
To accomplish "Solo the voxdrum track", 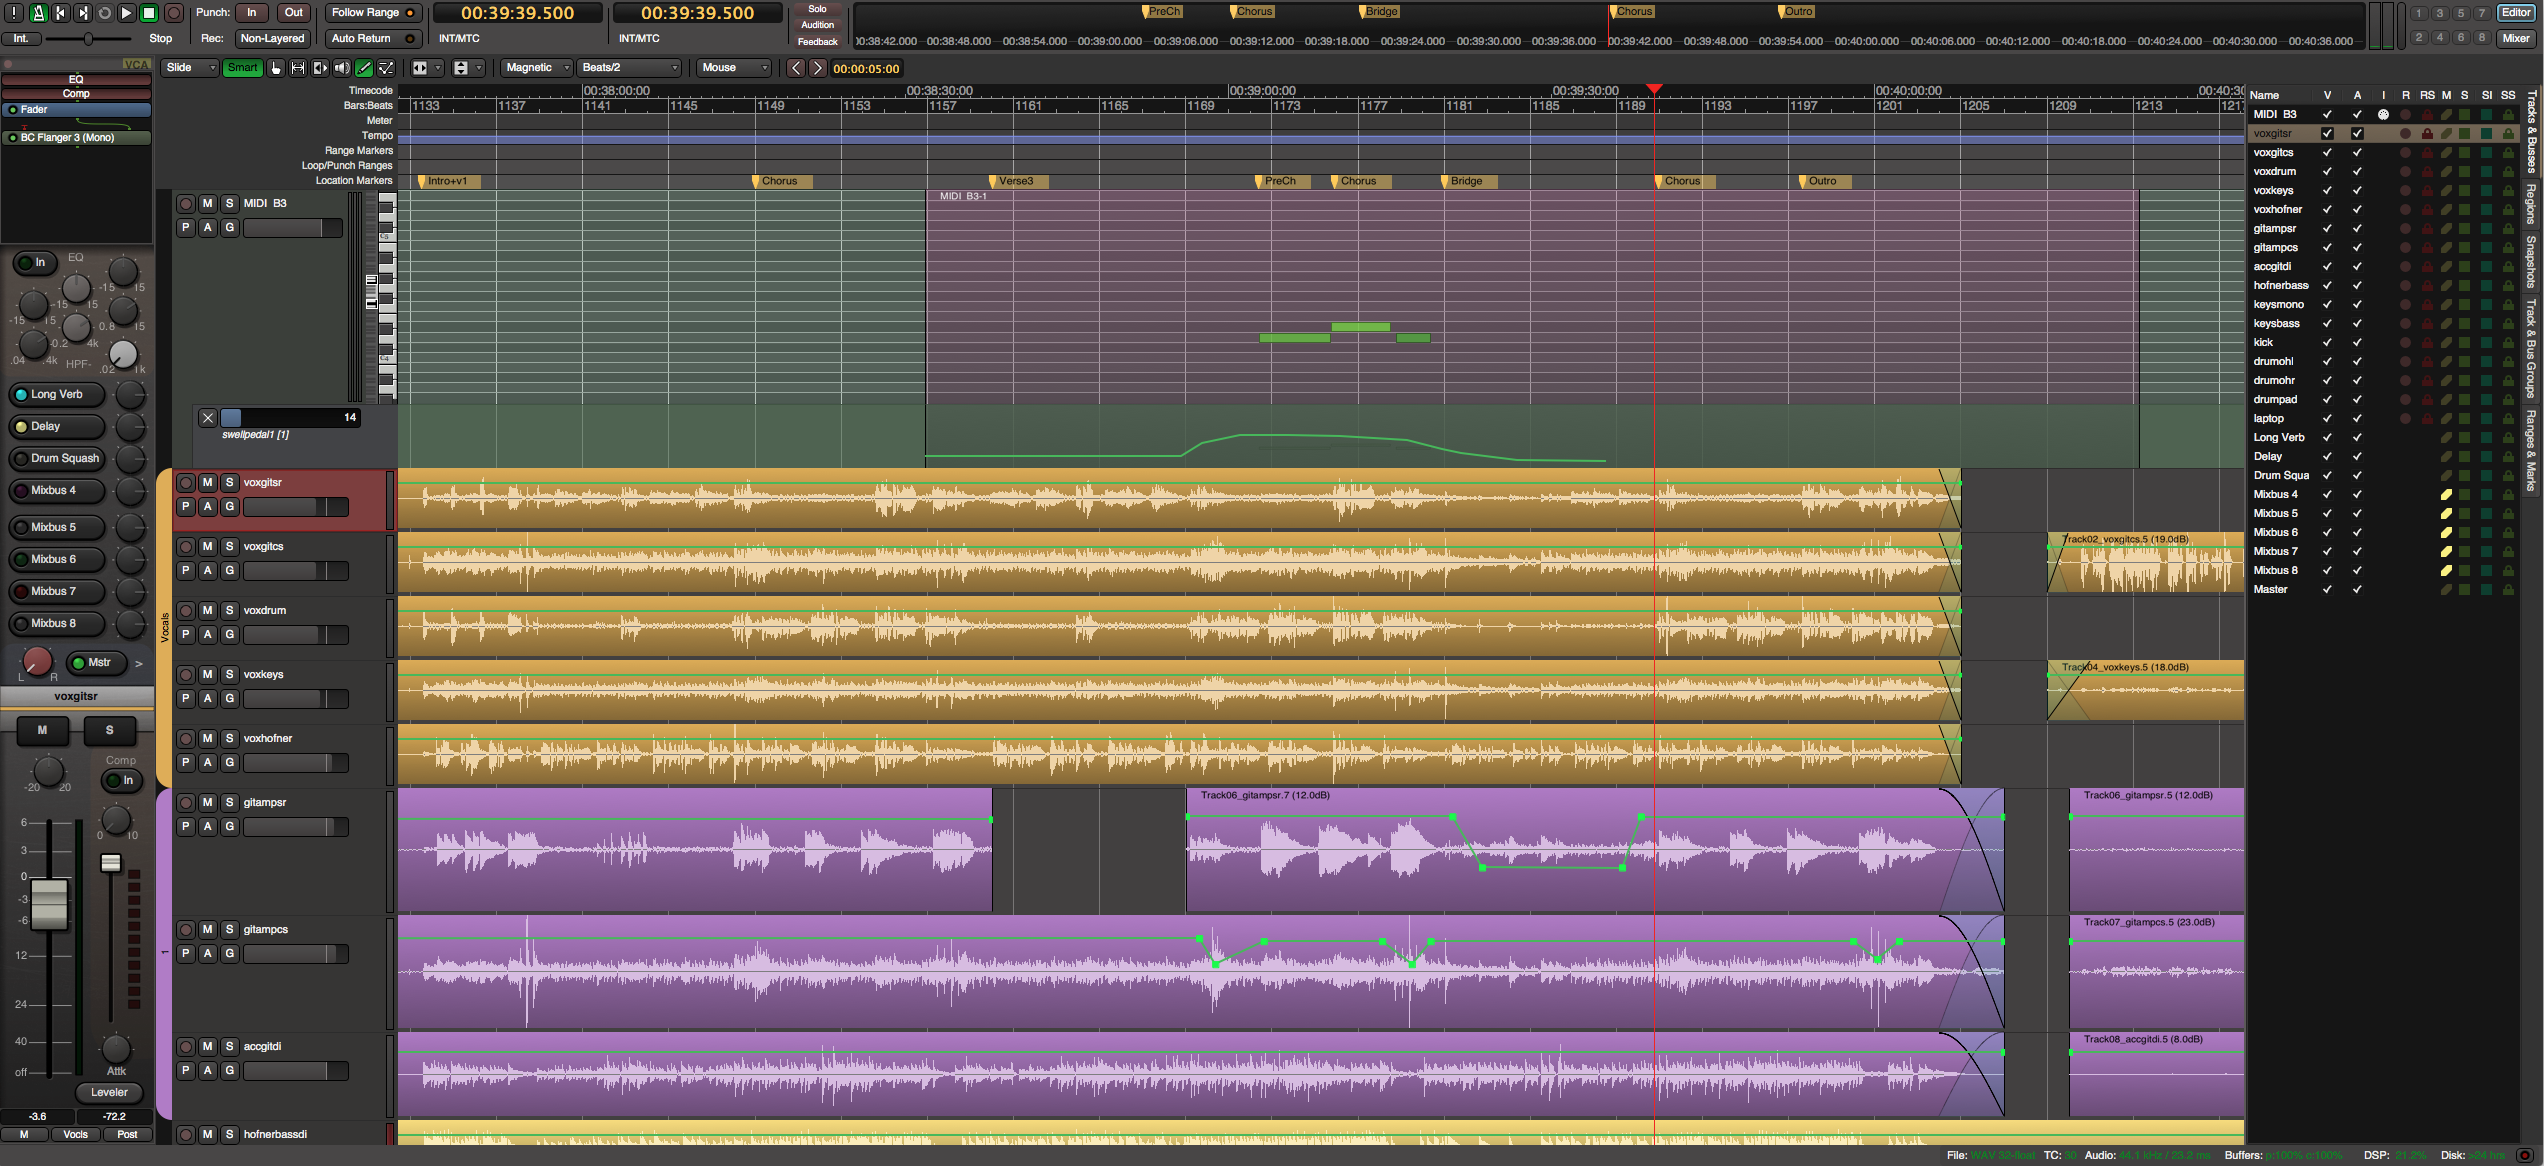I will coord(229,611).
